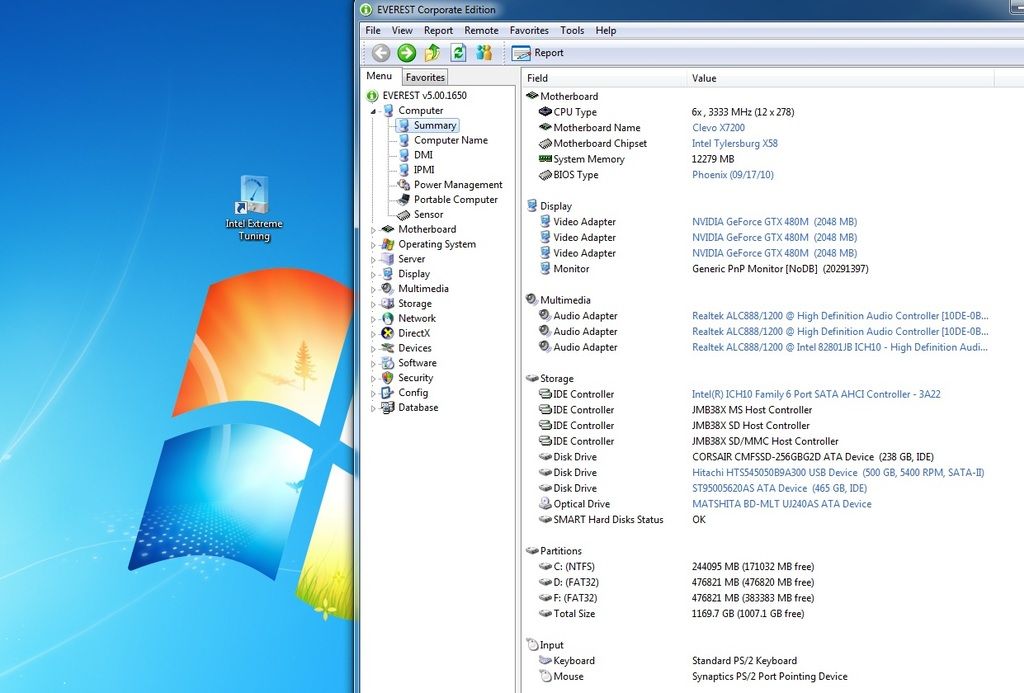Open the Clevo X7200 motherboard link
This screenshot has width=1024, height=693.
coord(718,127)
